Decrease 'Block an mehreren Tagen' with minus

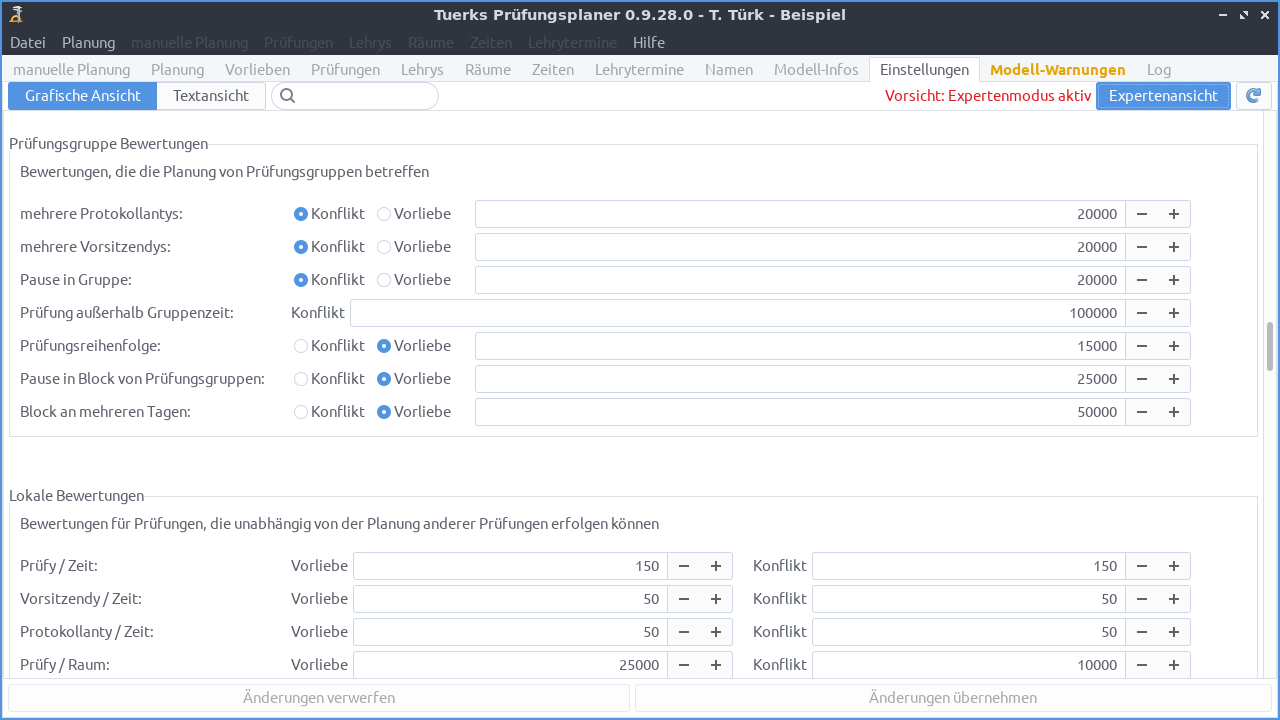pyautogui.click(x=1142, y=411)
